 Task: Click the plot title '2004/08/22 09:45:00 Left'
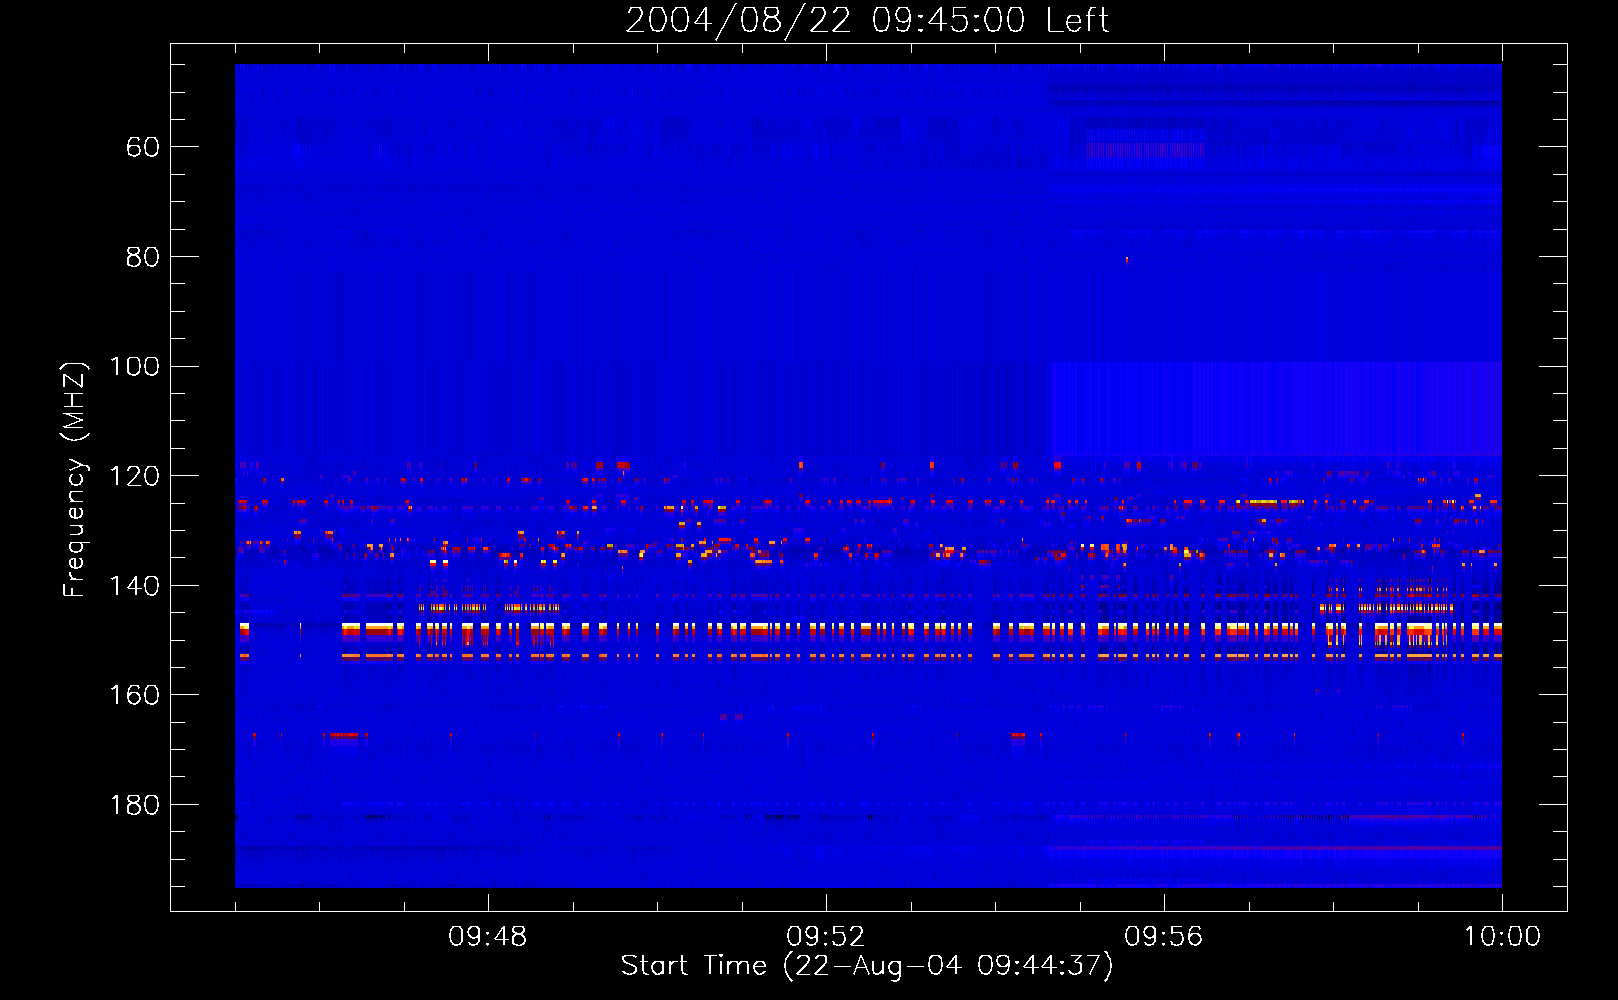click(x=867, y=20)
